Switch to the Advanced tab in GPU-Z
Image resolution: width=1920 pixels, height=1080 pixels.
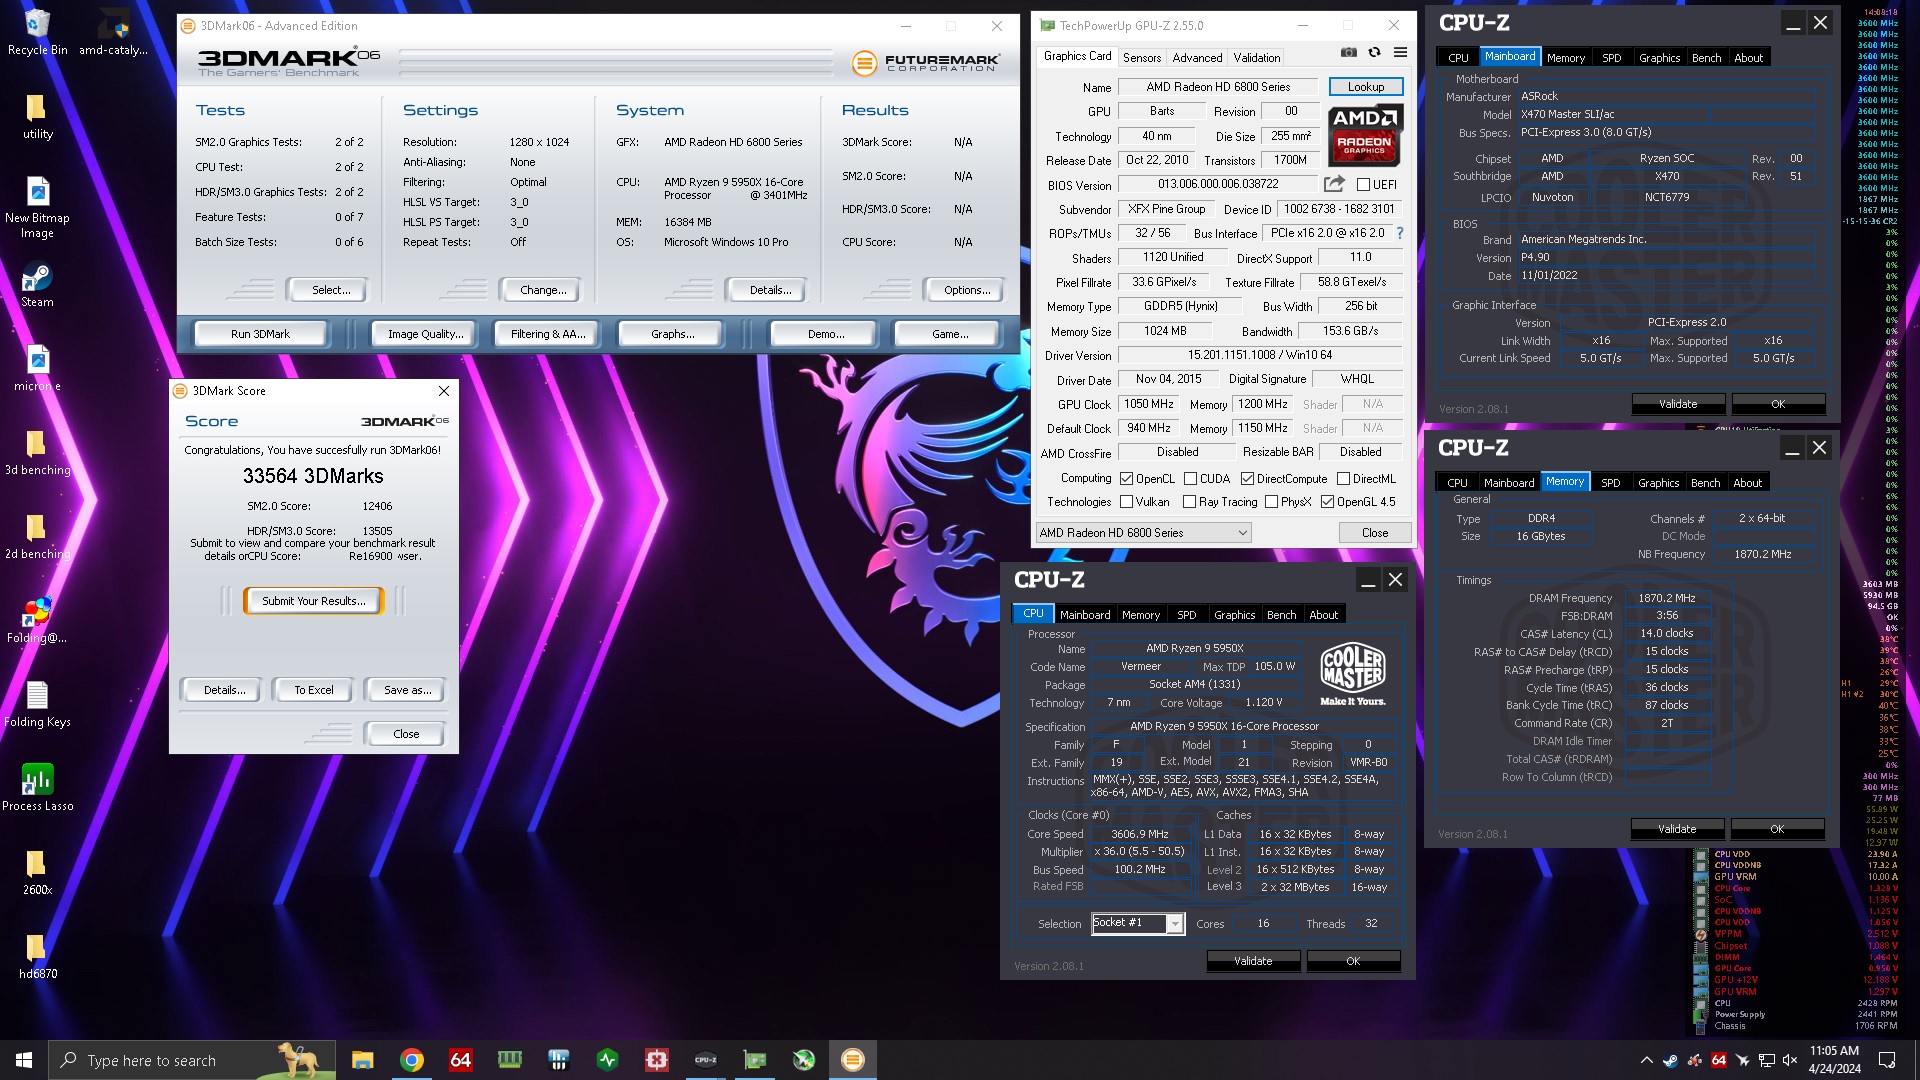tap(1197, 58)
